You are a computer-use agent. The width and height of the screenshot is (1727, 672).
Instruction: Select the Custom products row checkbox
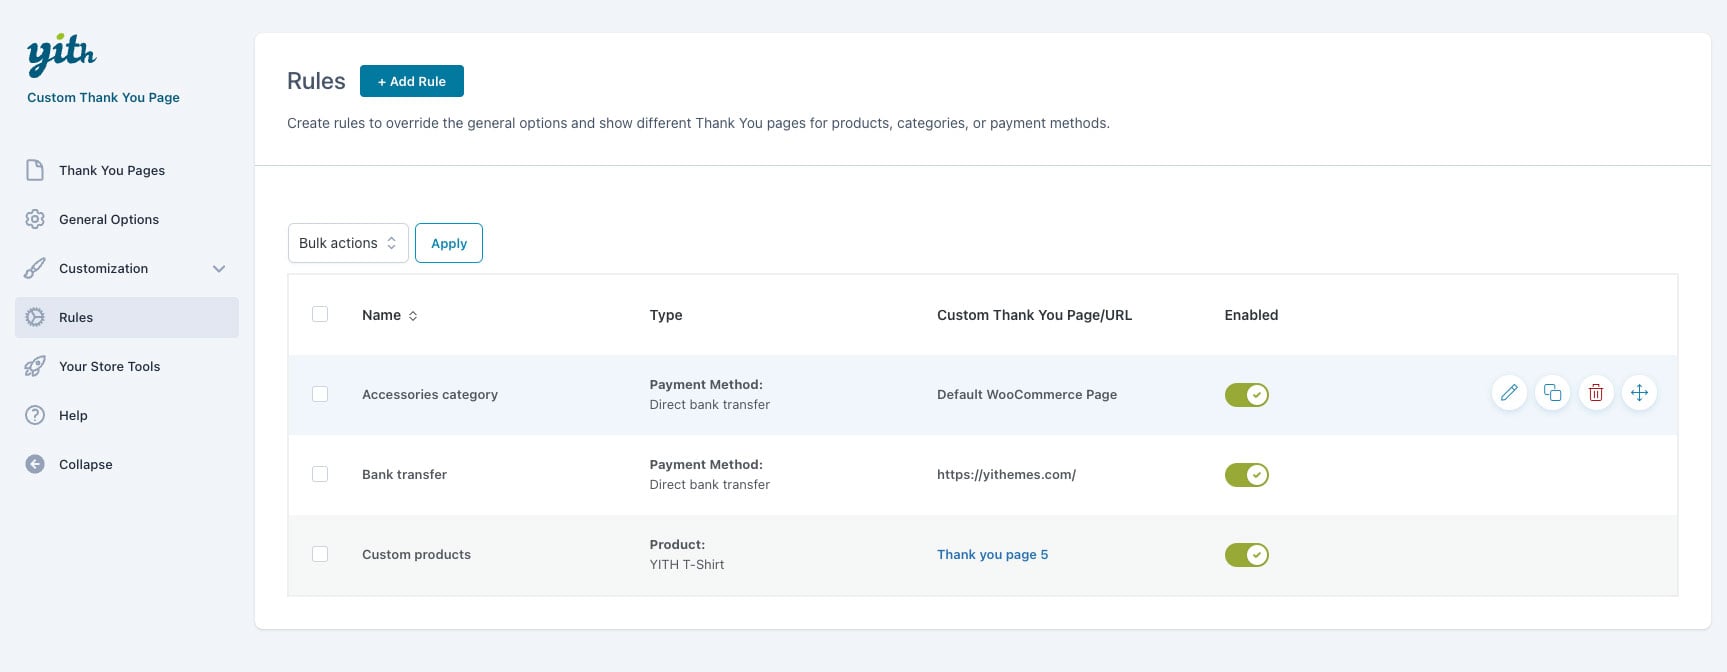(320, 554)
